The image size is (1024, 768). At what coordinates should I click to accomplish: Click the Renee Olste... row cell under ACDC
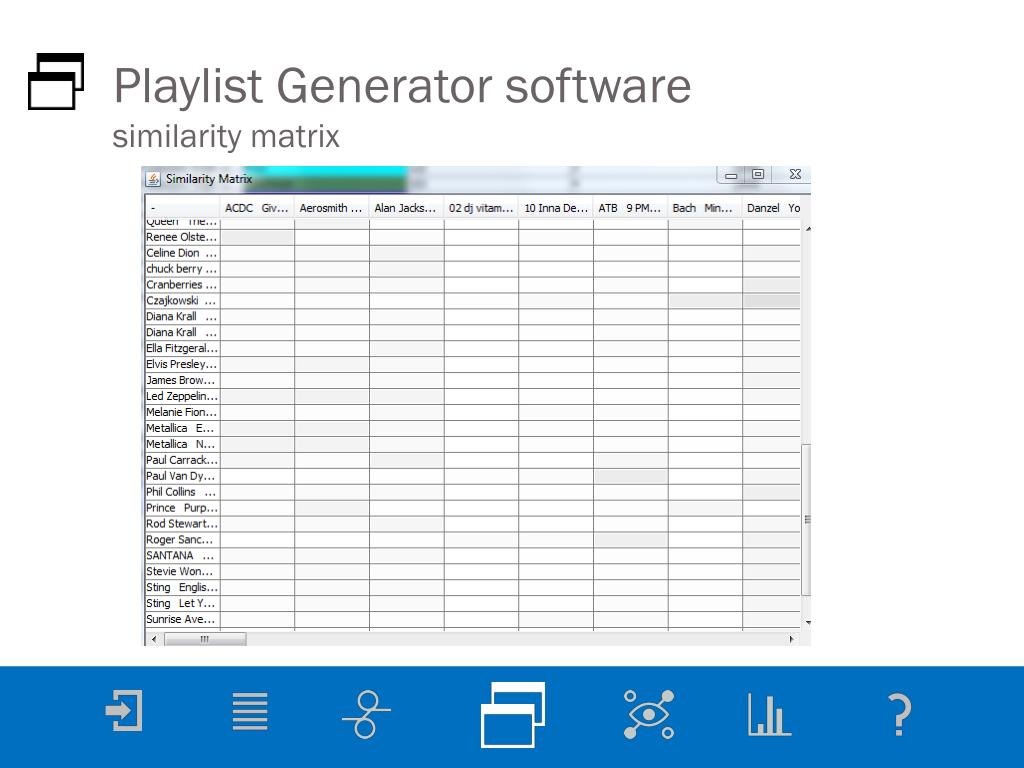[x=257, y=237]
